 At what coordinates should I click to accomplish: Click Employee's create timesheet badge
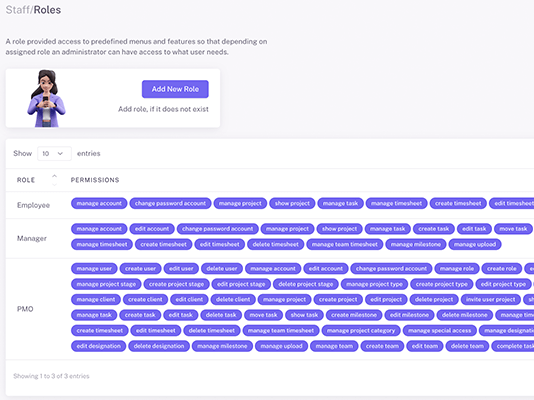tap(458, 203)
